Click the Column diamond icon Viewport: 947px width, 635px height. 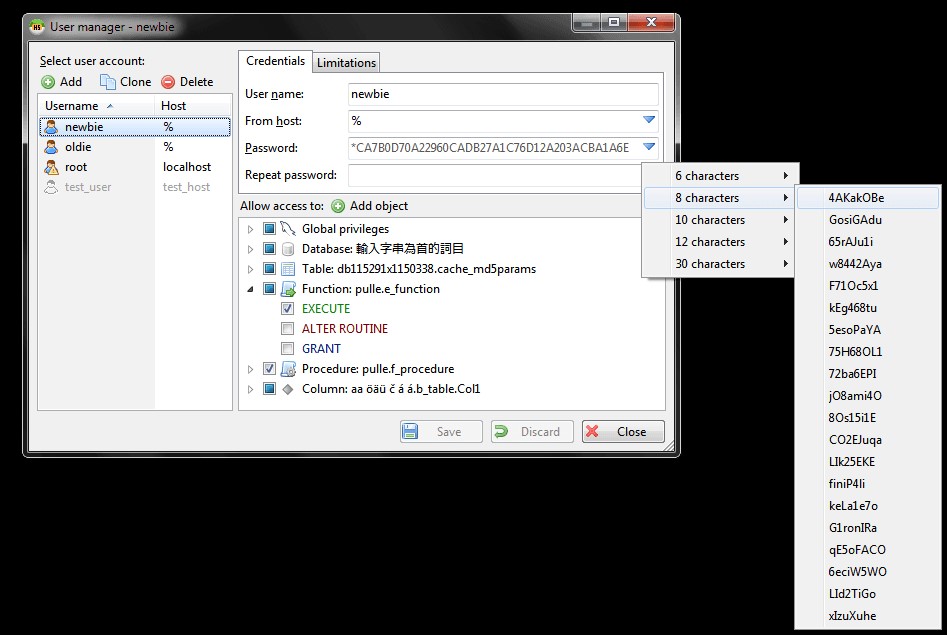tap(288, 389)
